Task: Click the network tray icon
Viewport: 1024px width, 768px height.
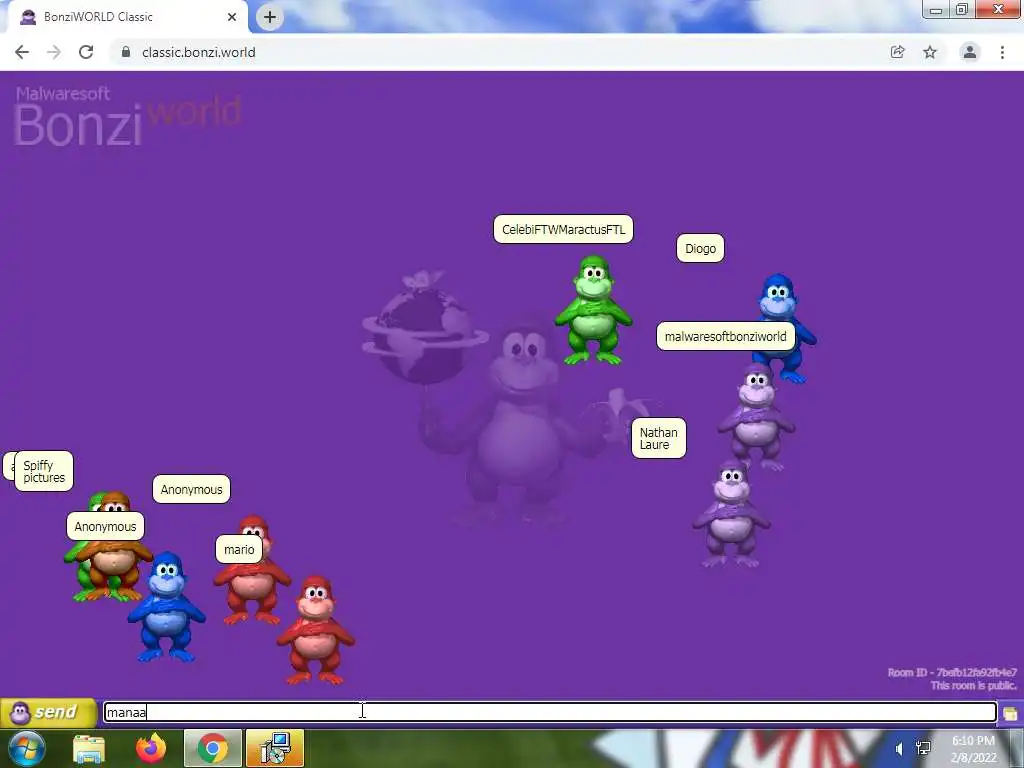Action: (923, 749)
